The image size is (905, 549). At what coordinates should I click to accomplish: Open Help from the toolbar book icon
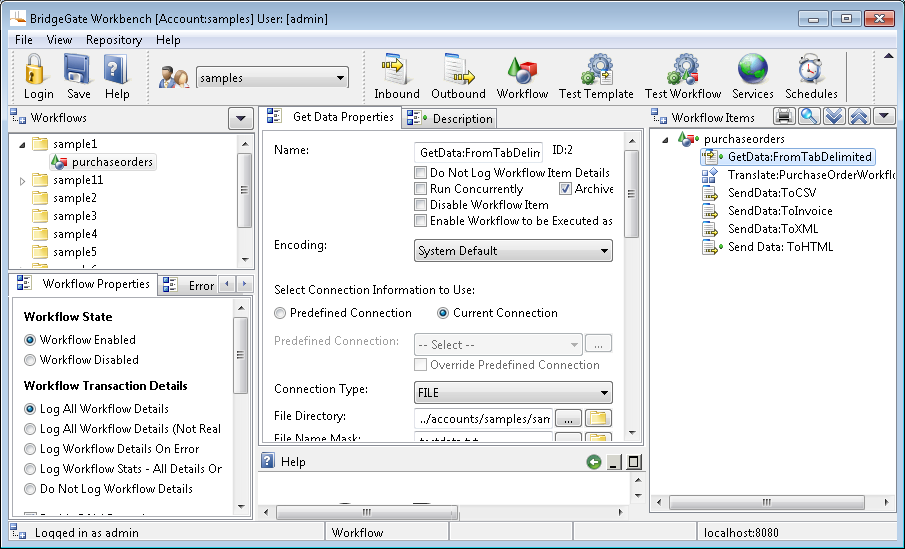(x=115, y=69)
